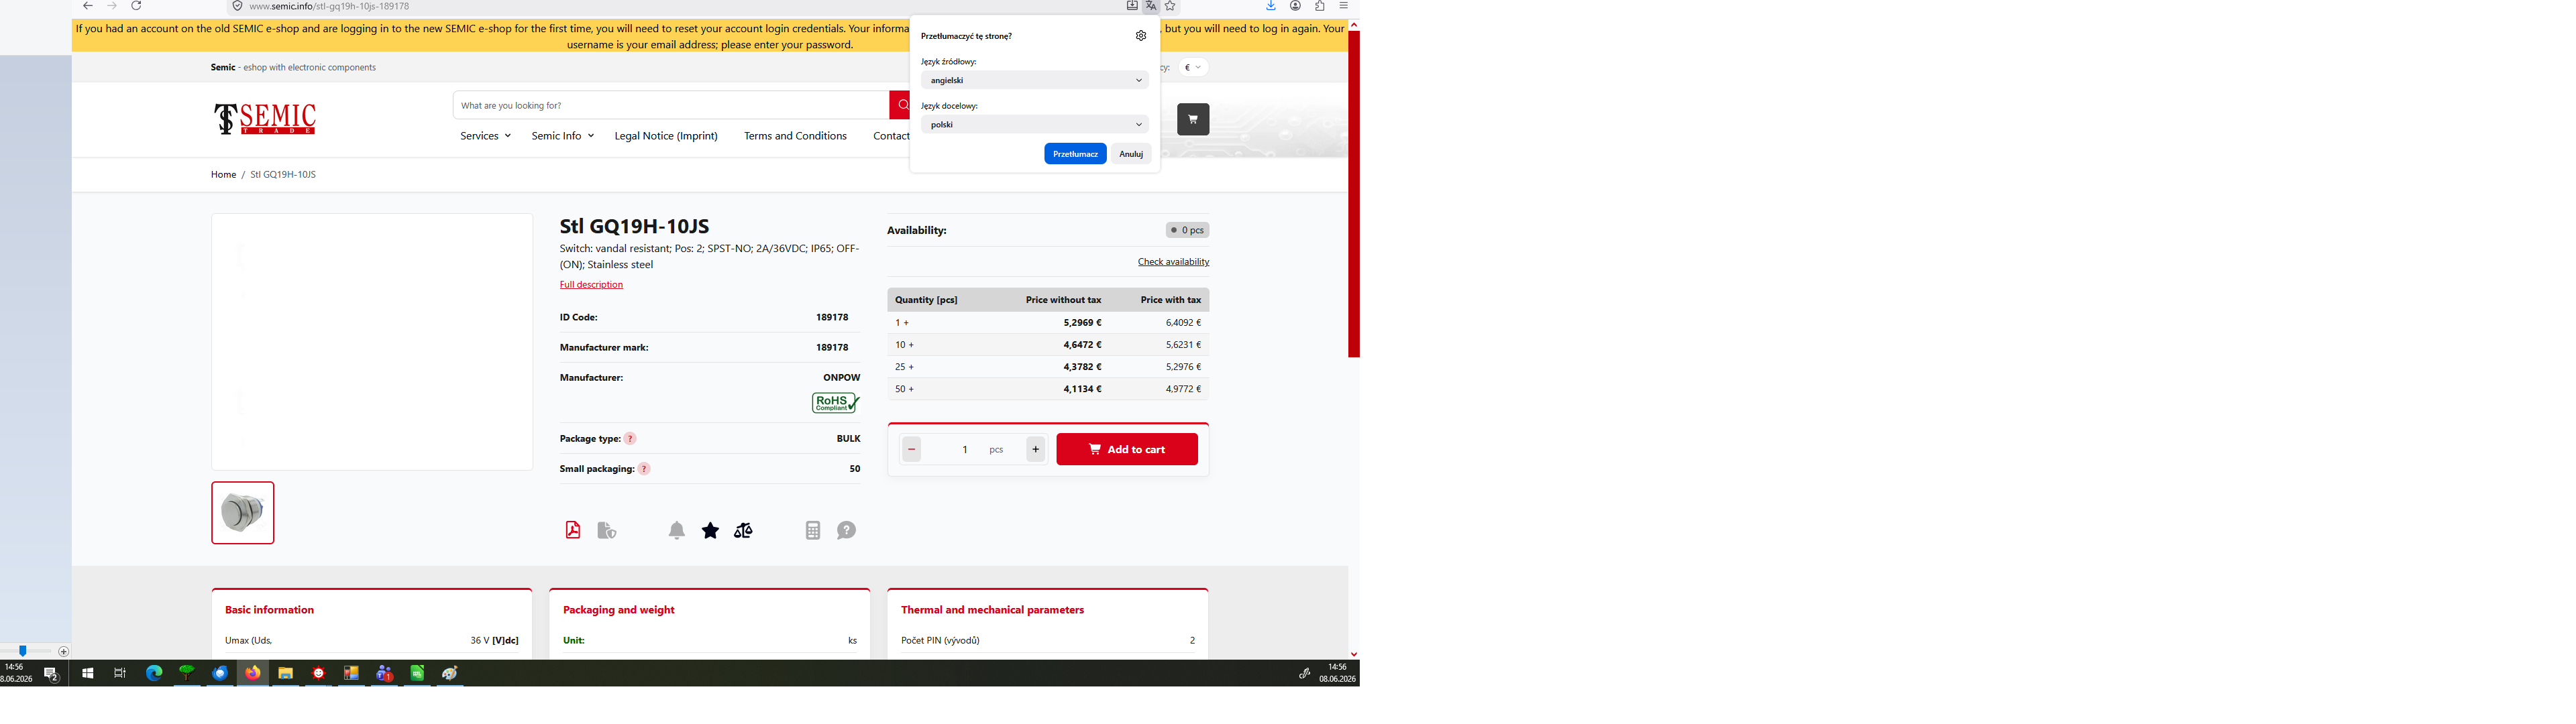Open Microsoft Edge from taskbar
Screen dimensions: 2576x724
[154, 673]
